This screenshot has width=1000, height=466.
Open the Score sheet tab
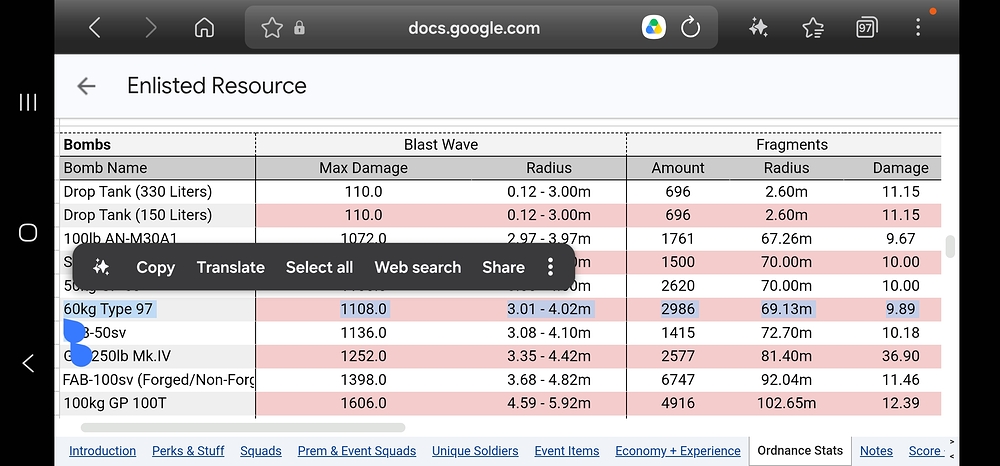pos(924,451)
